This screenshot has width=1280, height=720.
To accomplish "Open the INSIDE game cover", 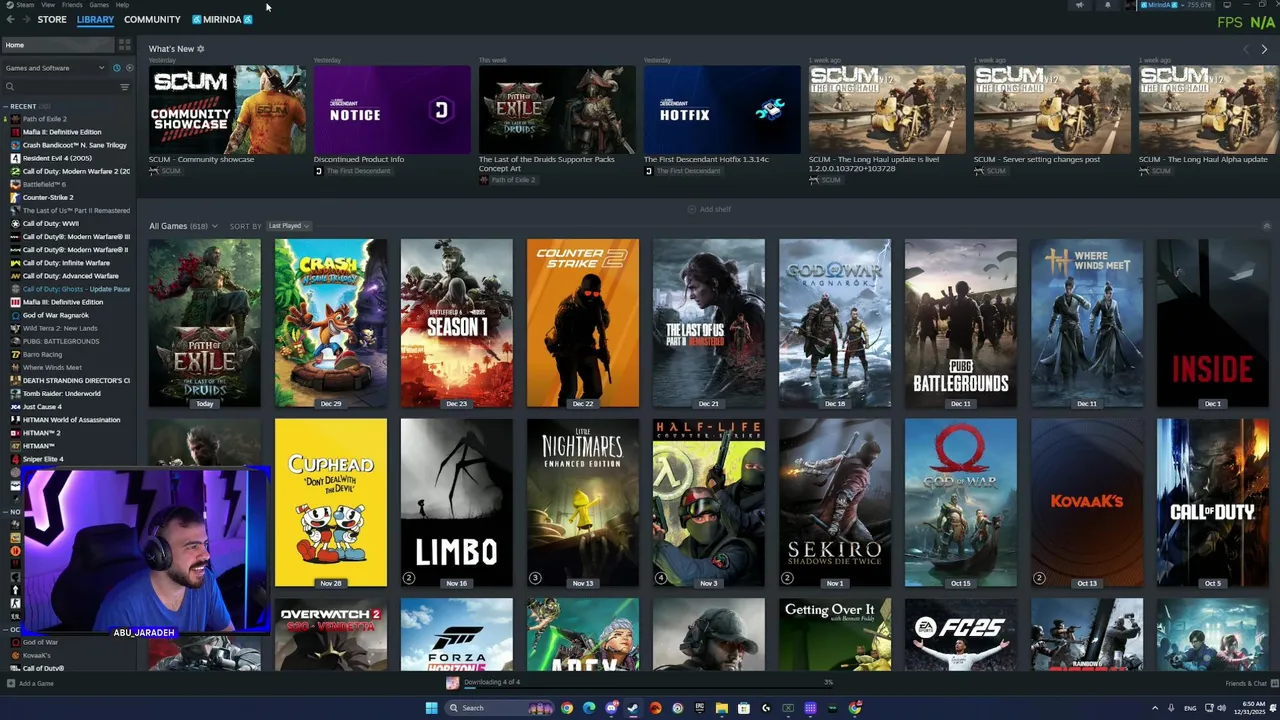I will pos(1213,323).
